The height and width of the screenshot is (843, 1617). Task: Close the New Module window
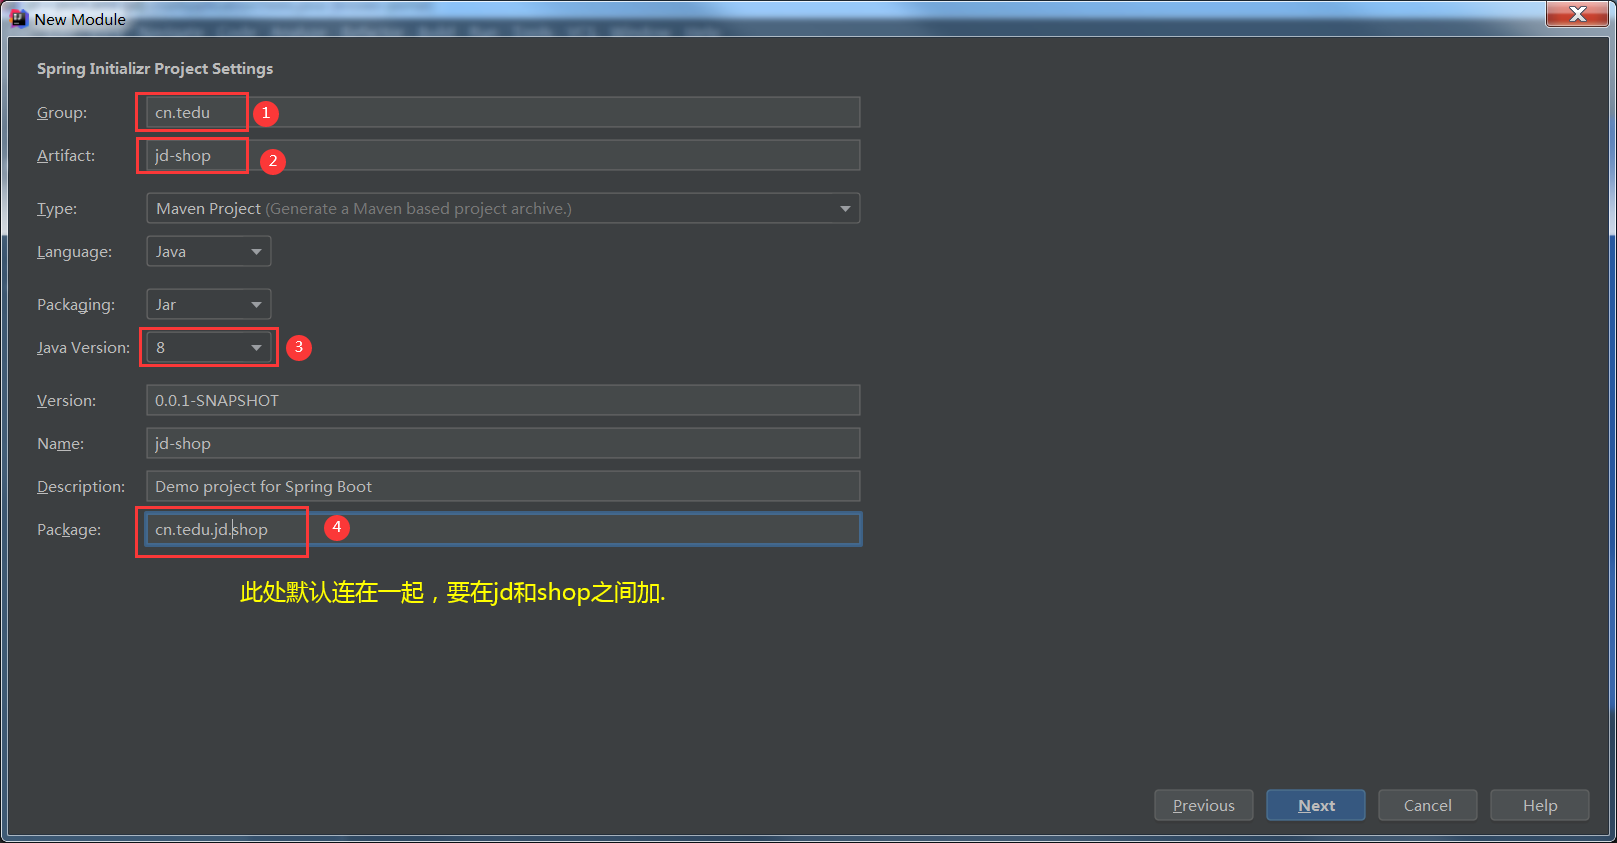click(x=1578, y=14)
